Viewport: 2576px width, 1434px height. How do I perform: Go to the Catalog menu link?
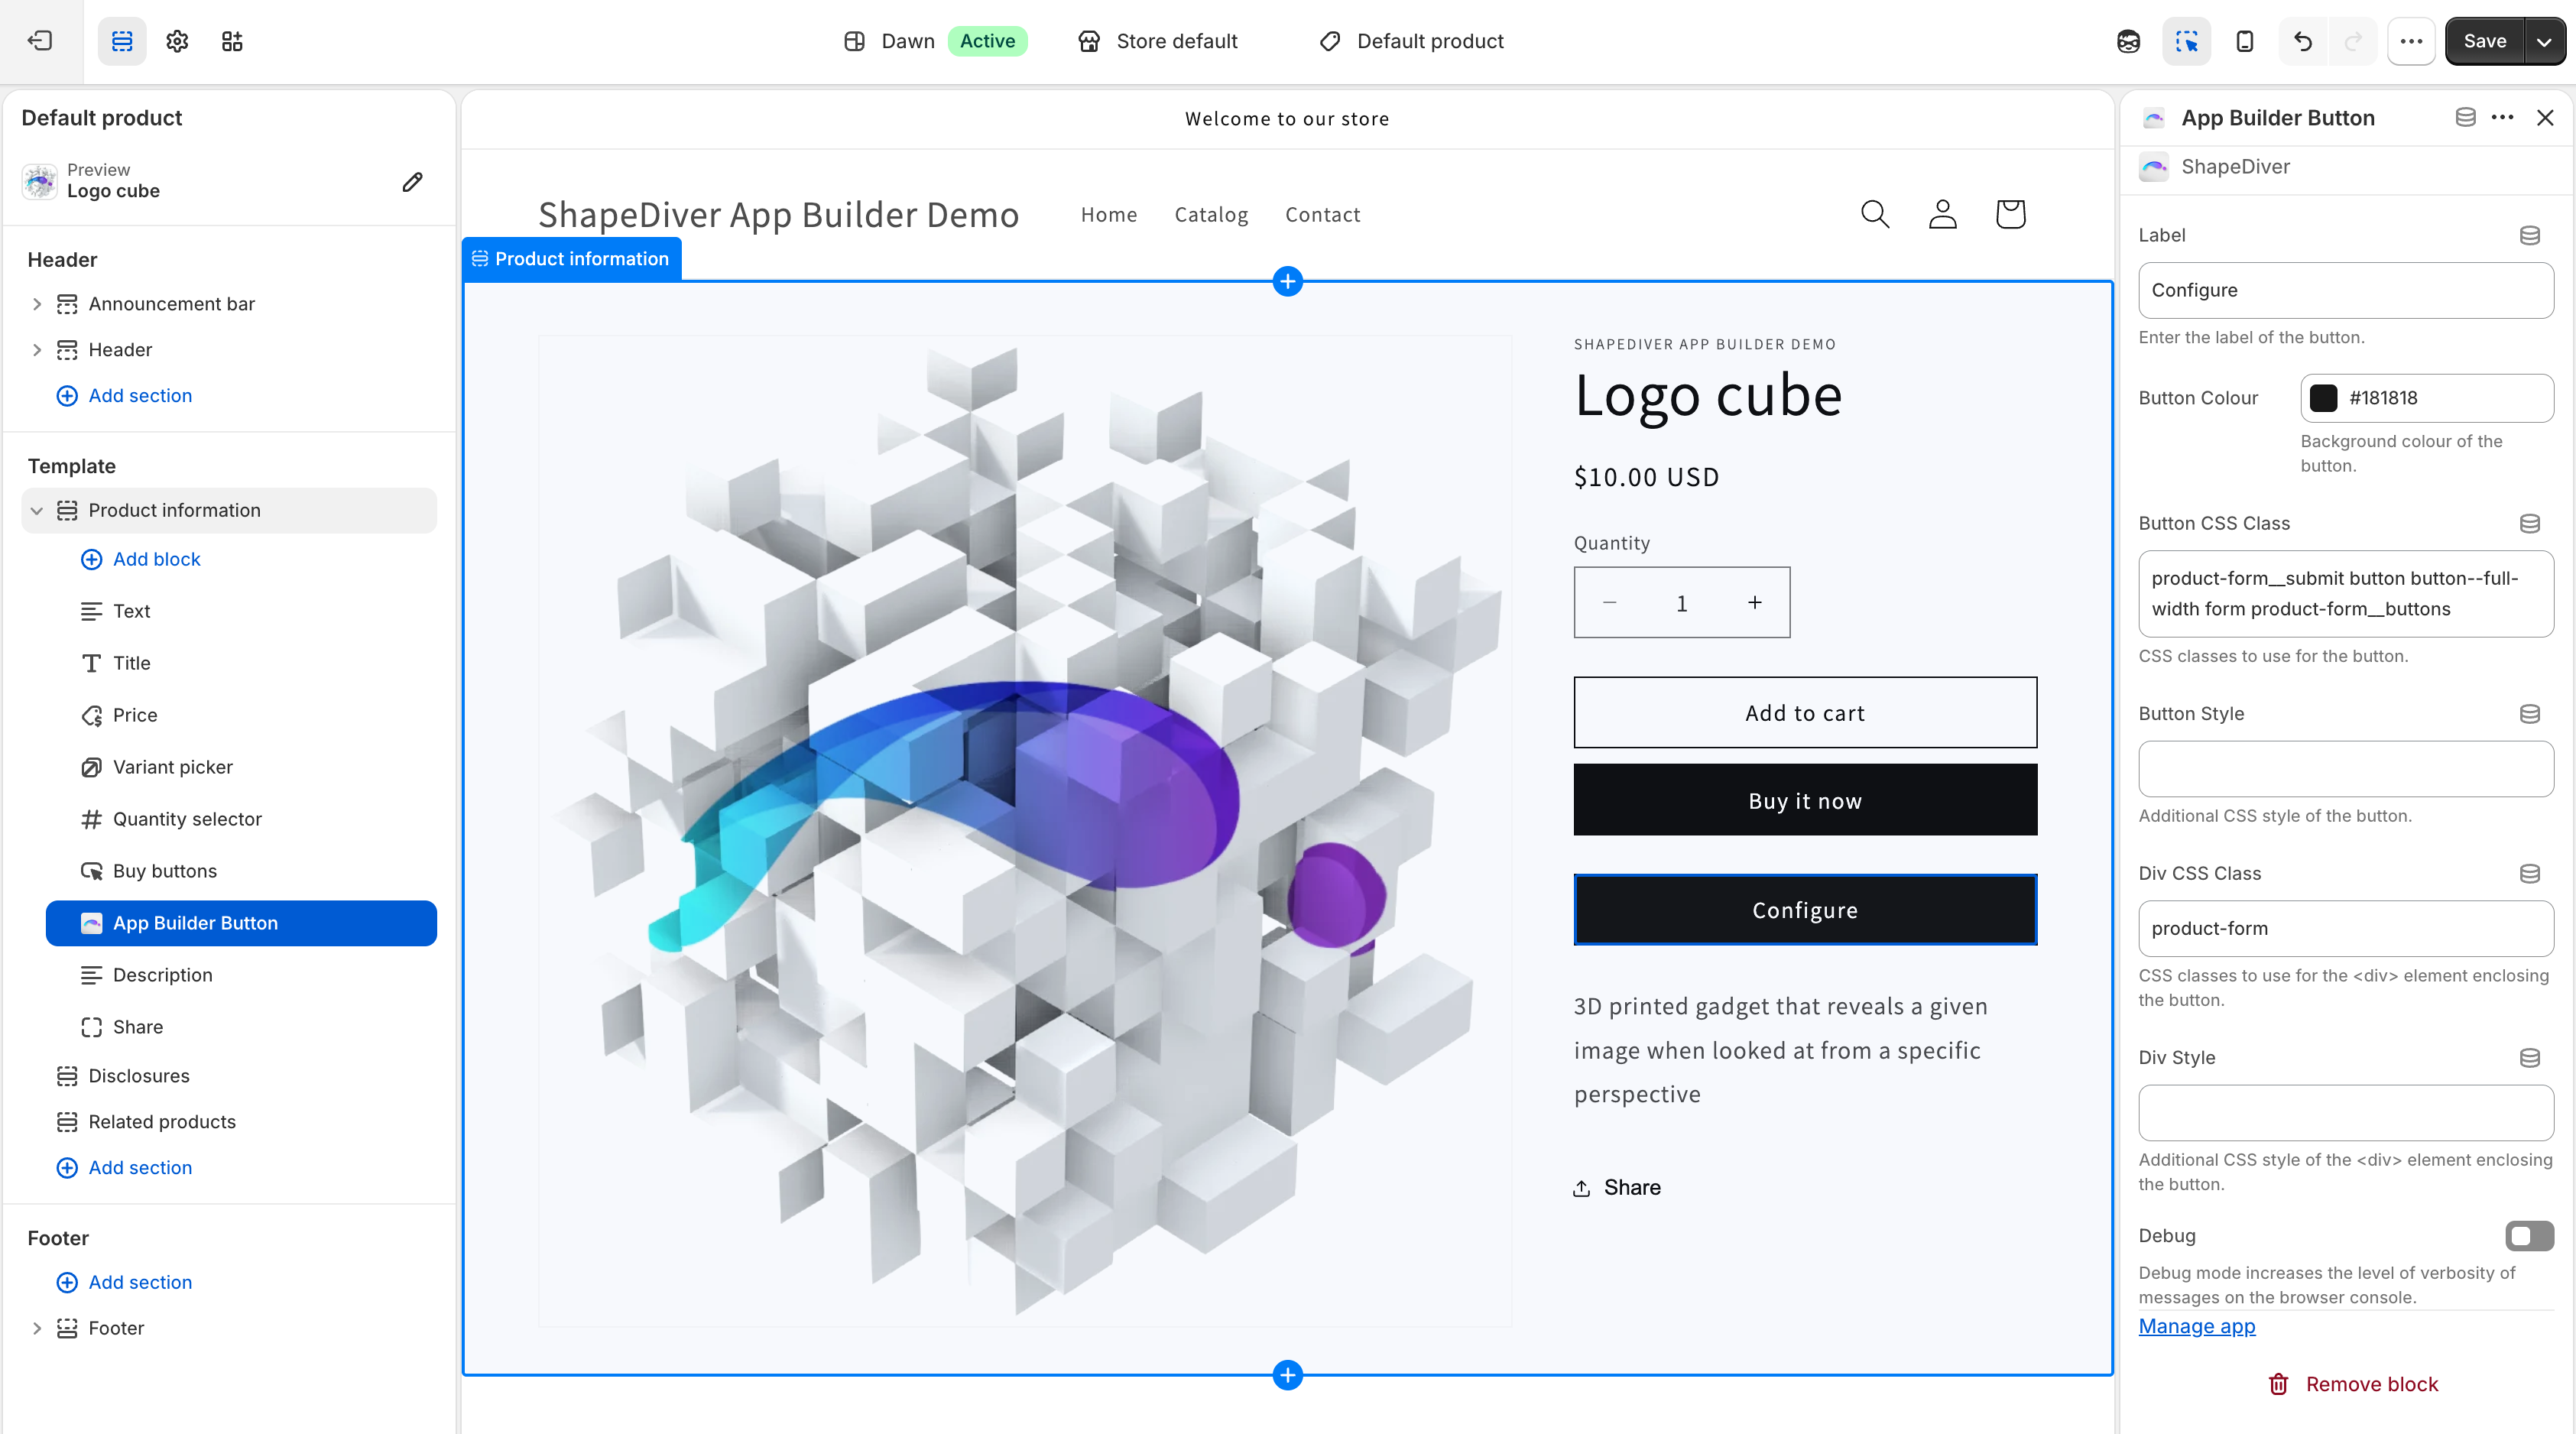click(1211, 215)
